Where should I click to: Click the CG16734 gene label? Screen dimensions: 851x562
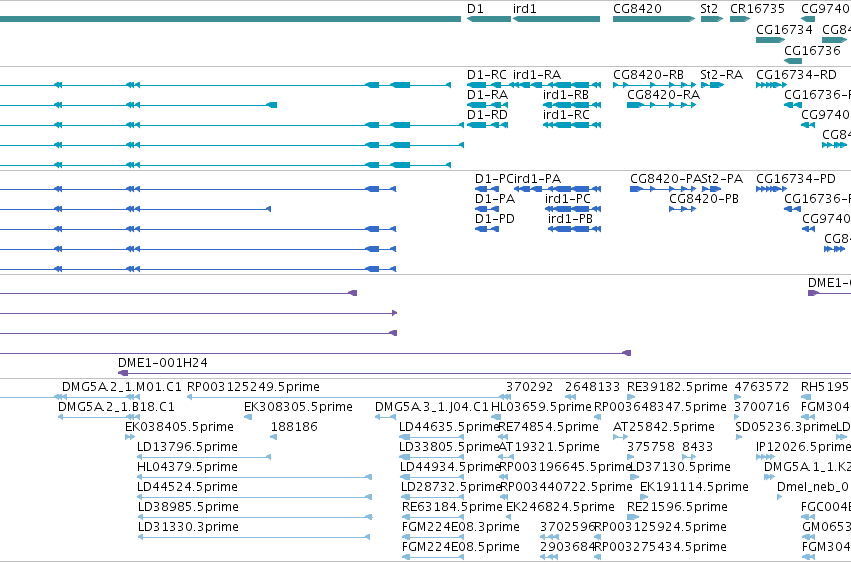[784, 30]
